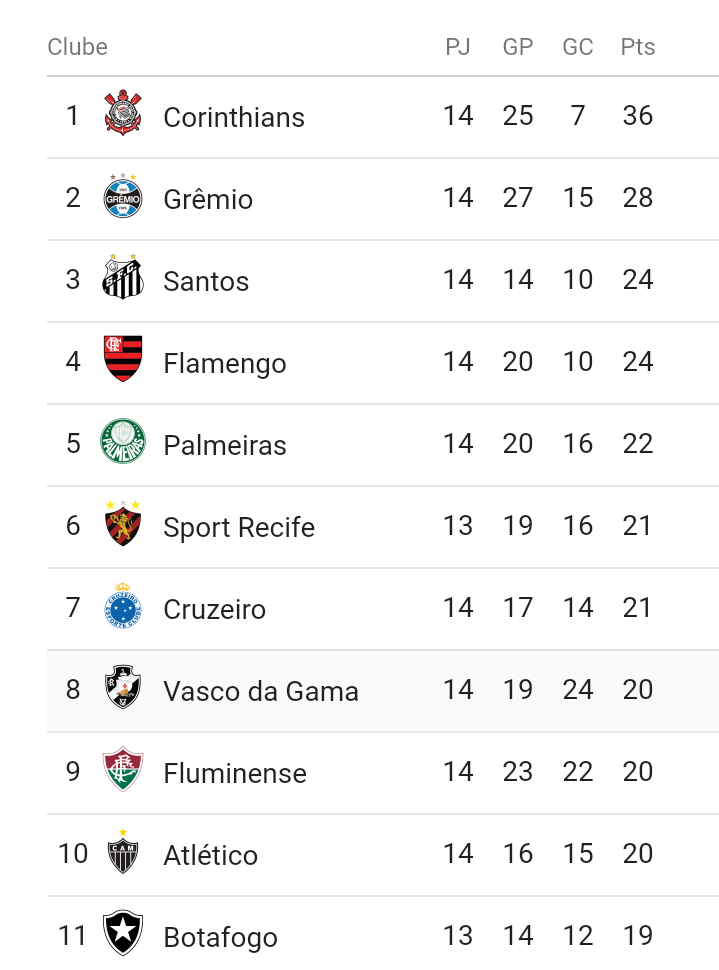This screenshot has height=970, width=719.
Task: Click the Pts column header
Action: 638,47
